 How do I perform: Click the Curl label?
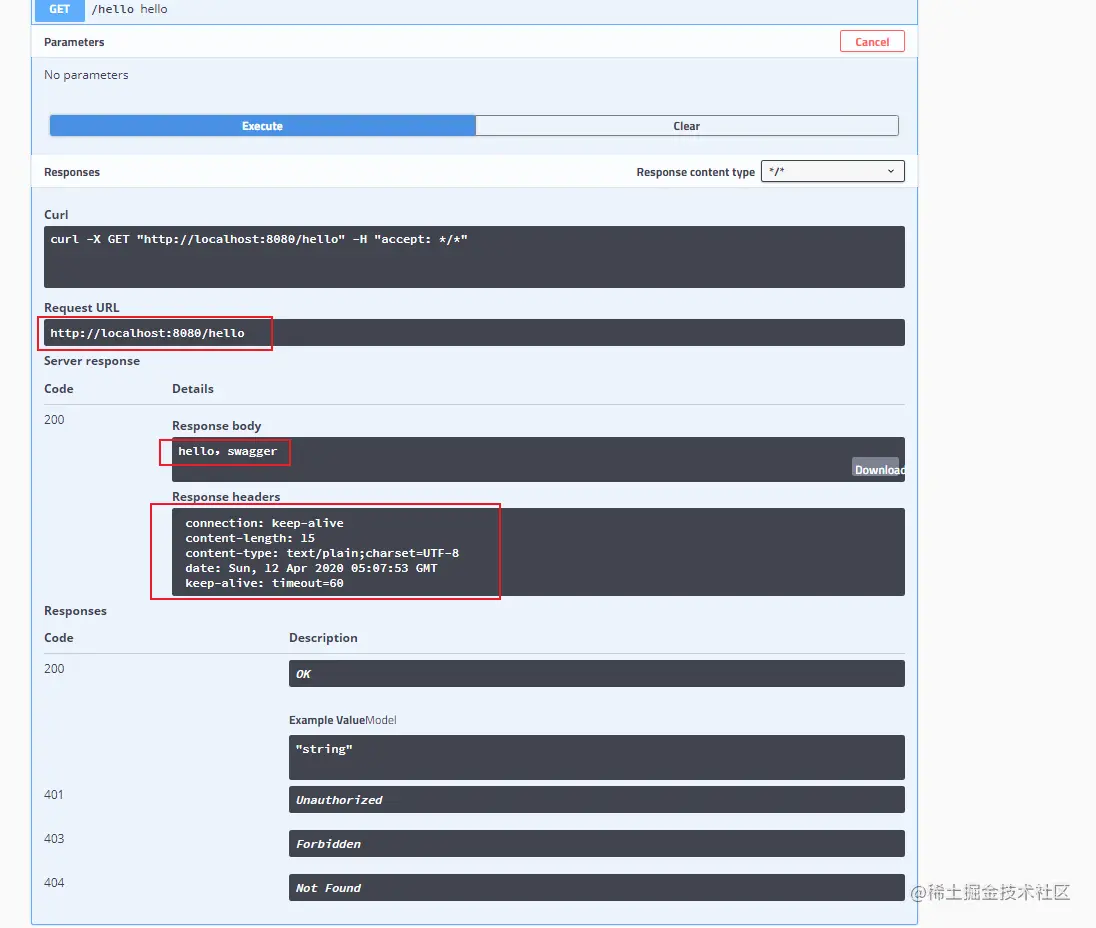[x=56, y=215]
